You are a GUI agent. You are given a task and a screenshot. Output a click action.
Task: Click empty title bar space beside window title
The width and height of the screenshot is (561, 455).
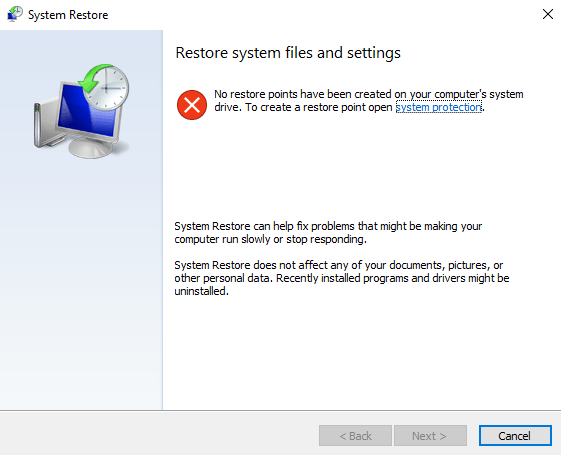click(x=322, y=14)
